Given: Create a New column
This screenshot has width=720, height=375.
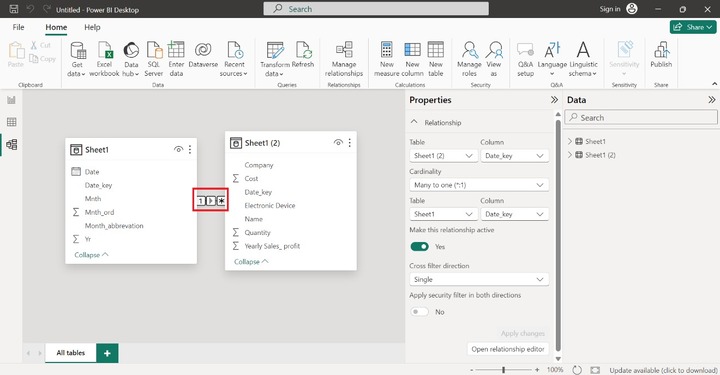Looking at the screenshot, I should [412, 60].
